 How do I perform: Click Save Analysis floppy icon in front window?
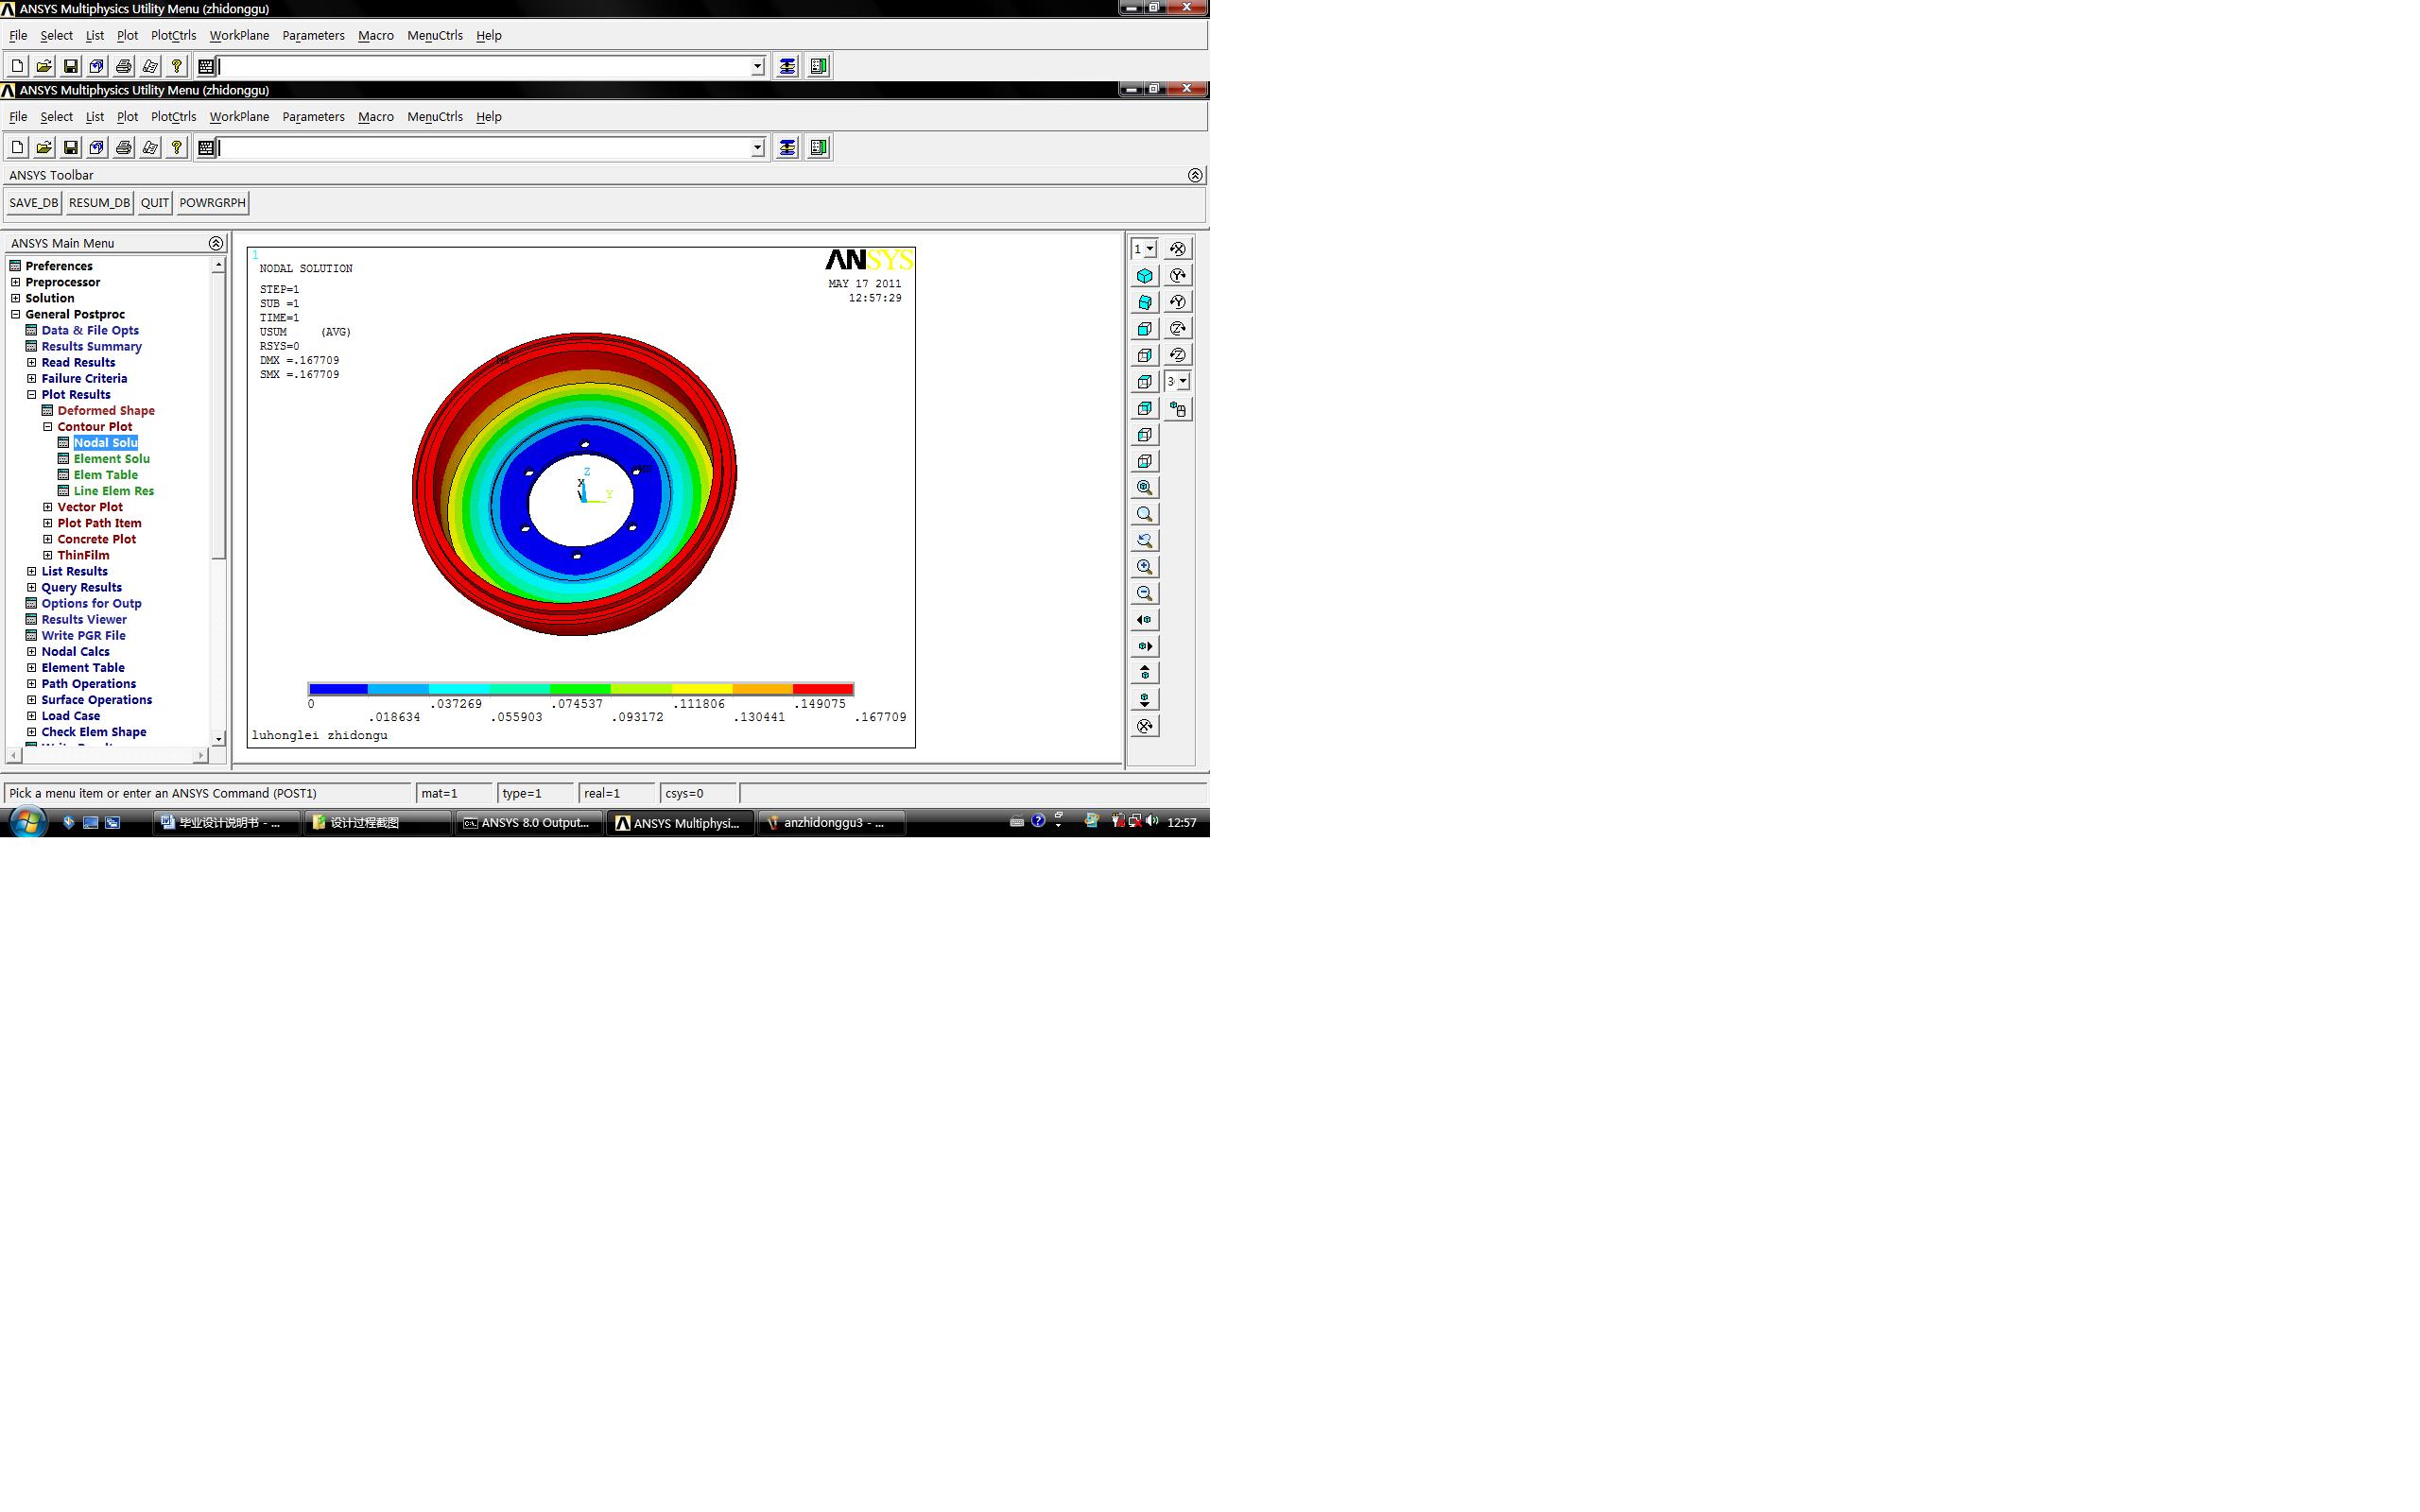(x=71, y=148)
